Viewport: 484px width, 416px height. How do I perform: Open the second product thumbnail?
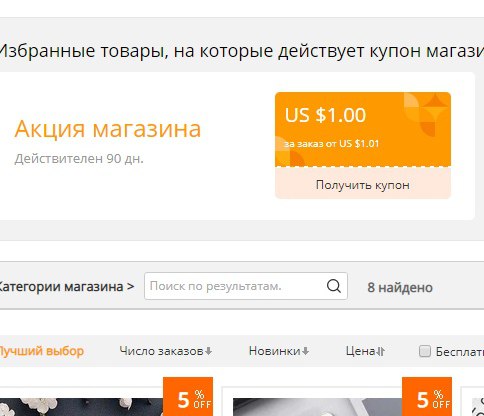317,407
